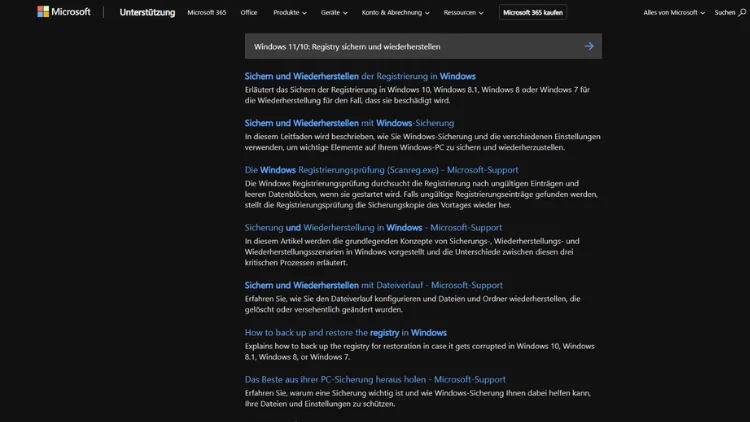Open Office menu item
This screenshot has height=422, width=750.
[x=249, y=12]
